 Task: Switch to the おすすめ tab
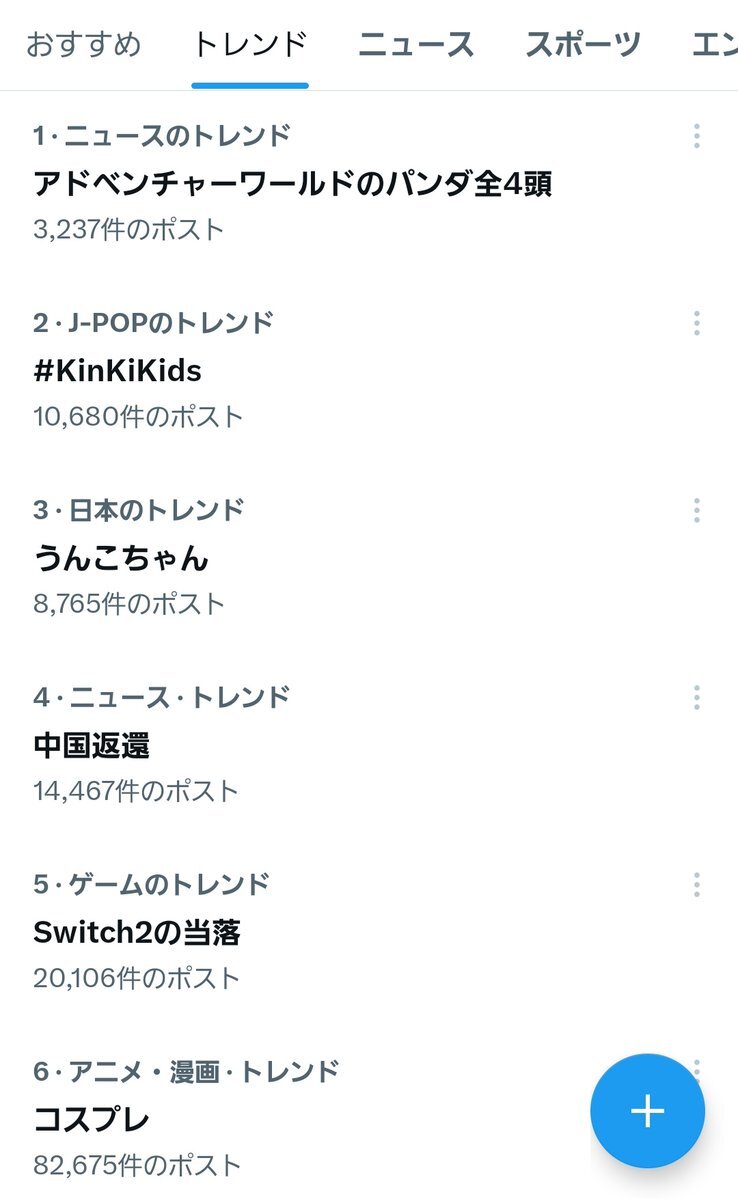83,45
